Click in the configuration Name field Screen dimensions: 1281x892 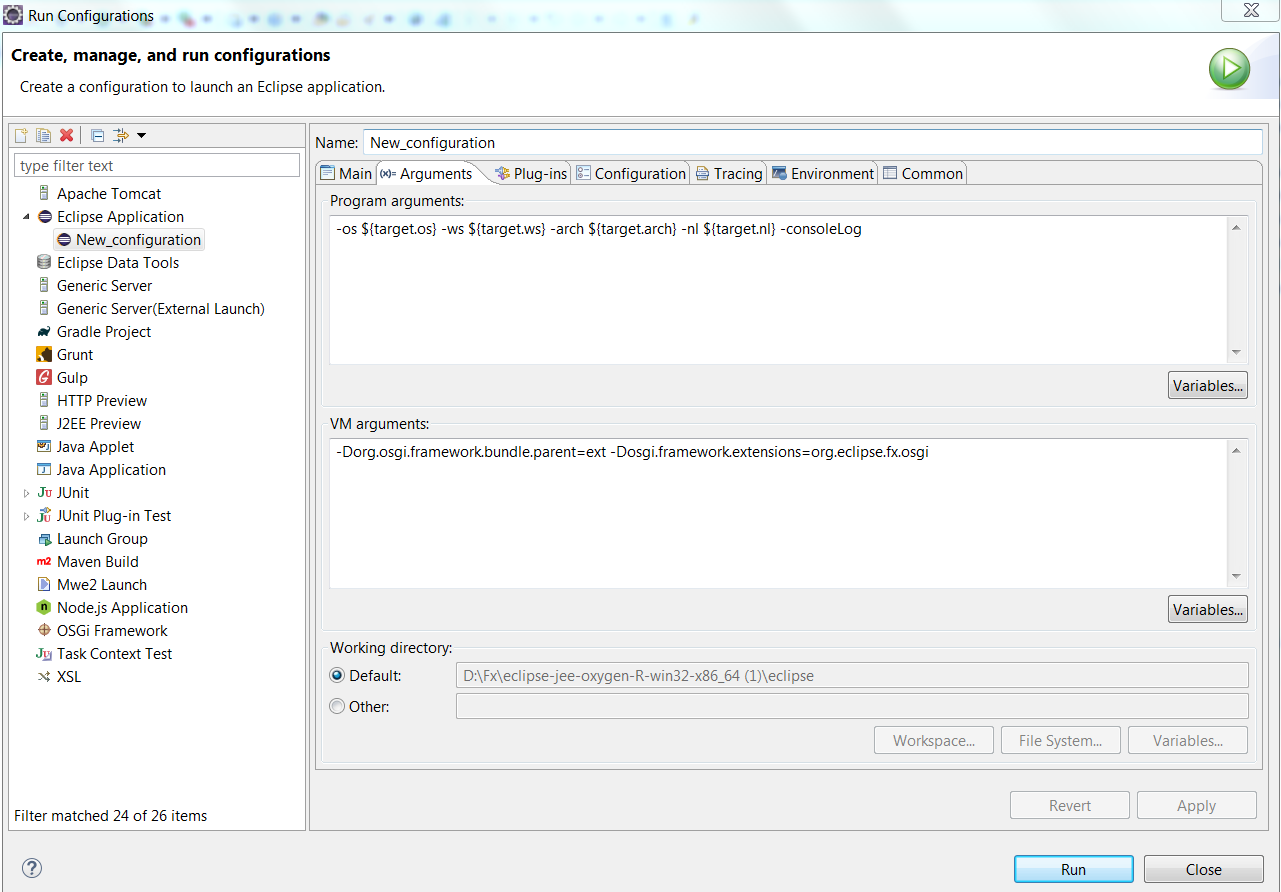pyautogui.click(x=812, y=143)
